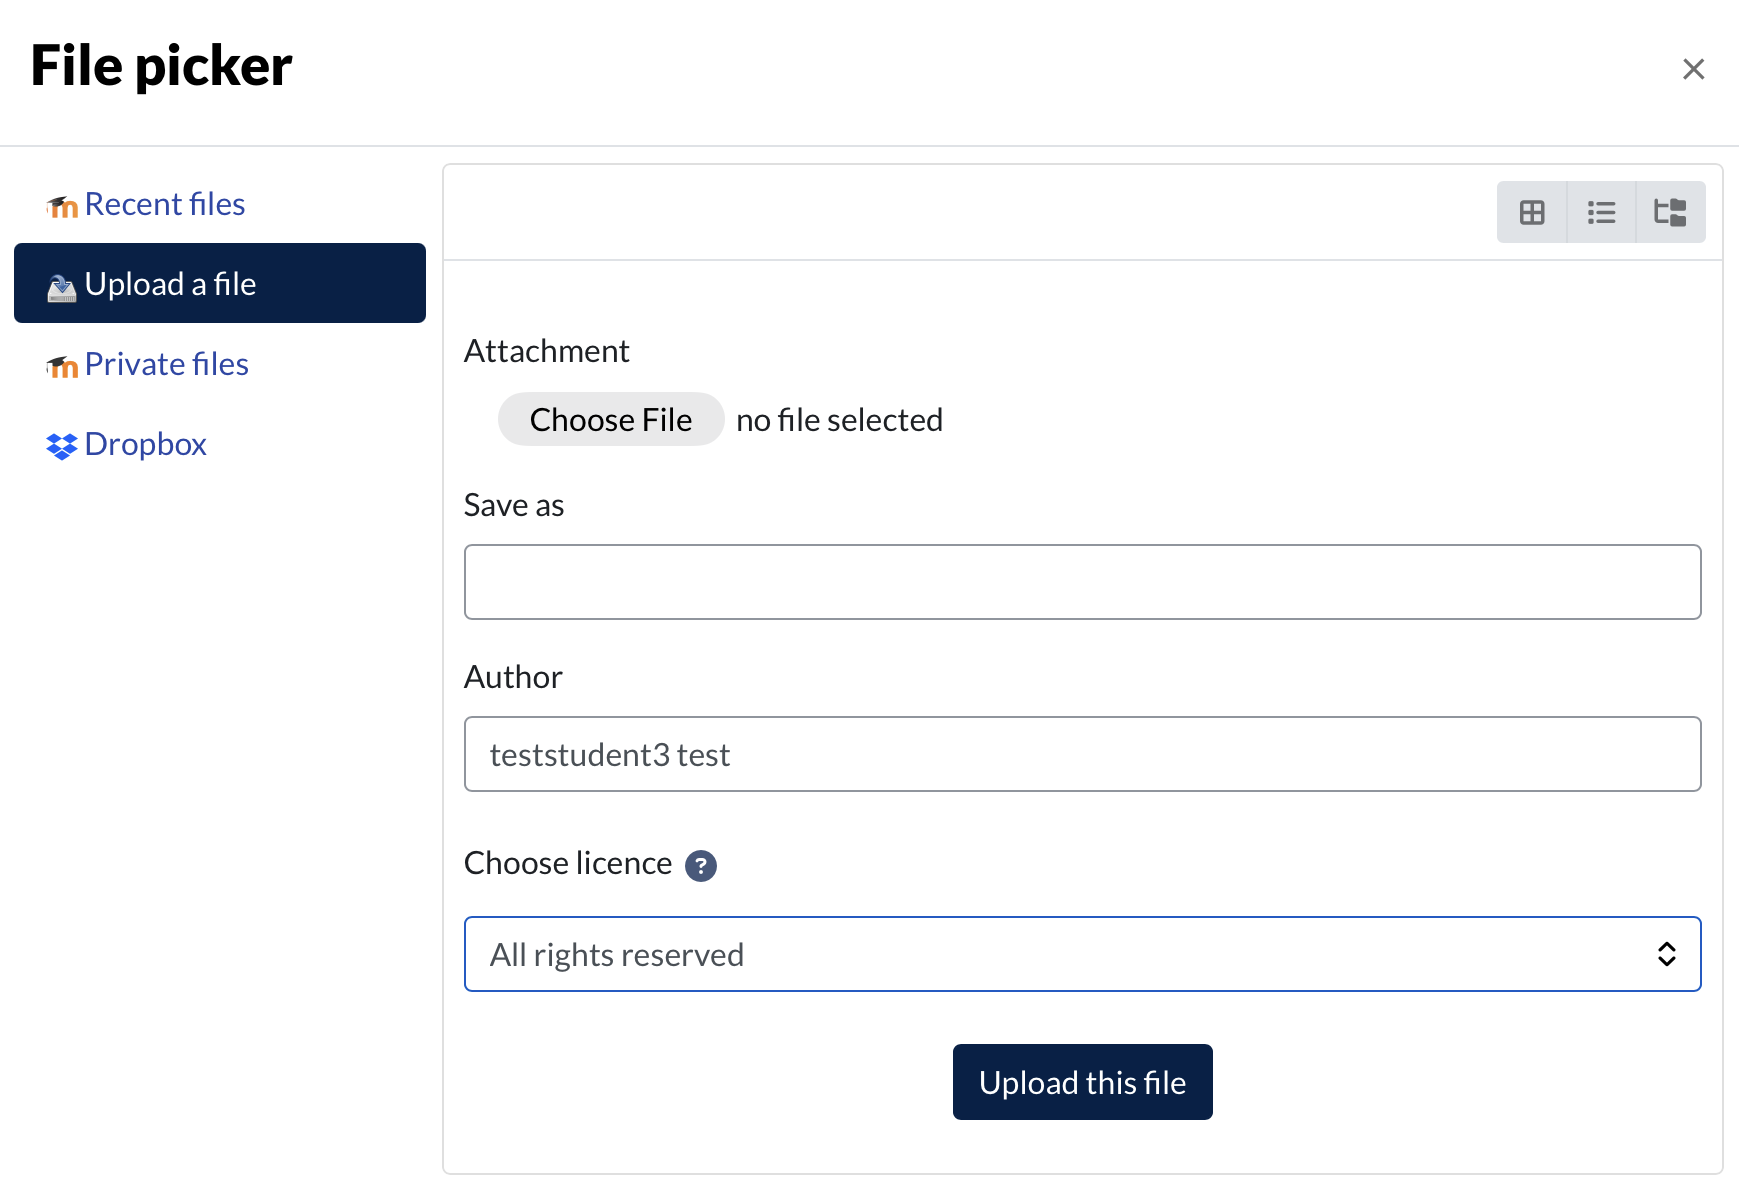Click the Save as text field
This screenshot has width=1739, height=1189.
(x=1082, y=582)
